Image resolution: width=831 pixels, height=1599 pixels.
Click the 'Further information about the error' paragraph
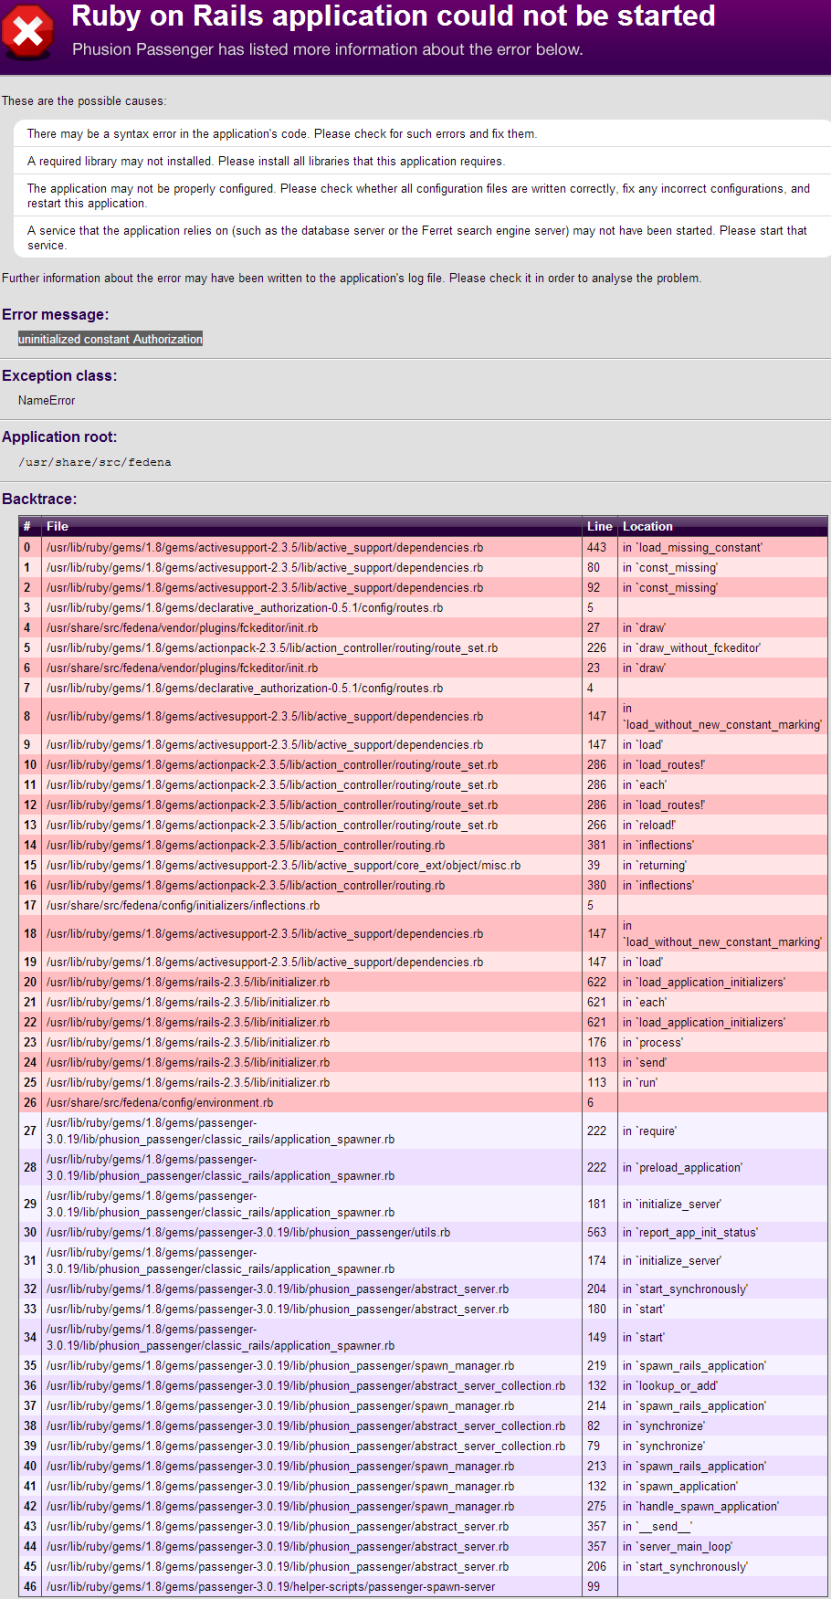(x=352, y=278)
